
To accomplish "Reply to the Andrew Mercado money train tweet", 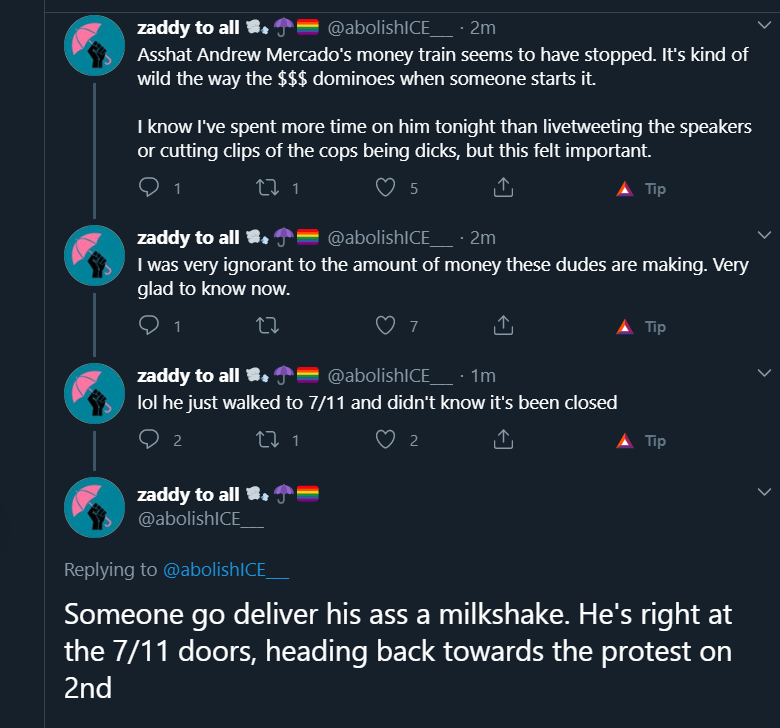I will click(149, 188).
